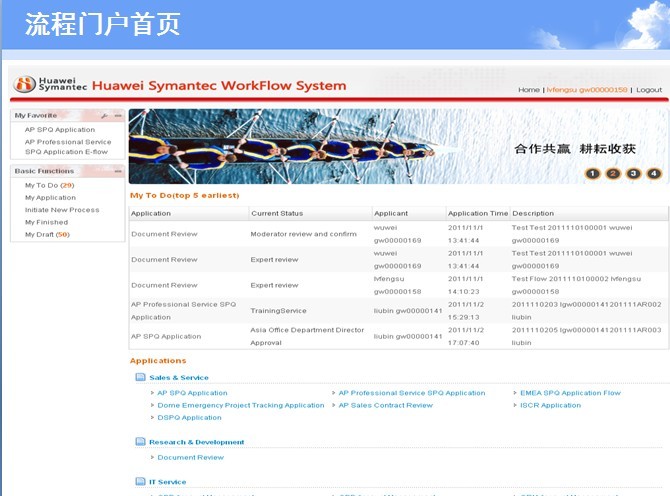Switch banner to slide 1
The height and width of the screenshot is (496, 670).
click(592, 173)
